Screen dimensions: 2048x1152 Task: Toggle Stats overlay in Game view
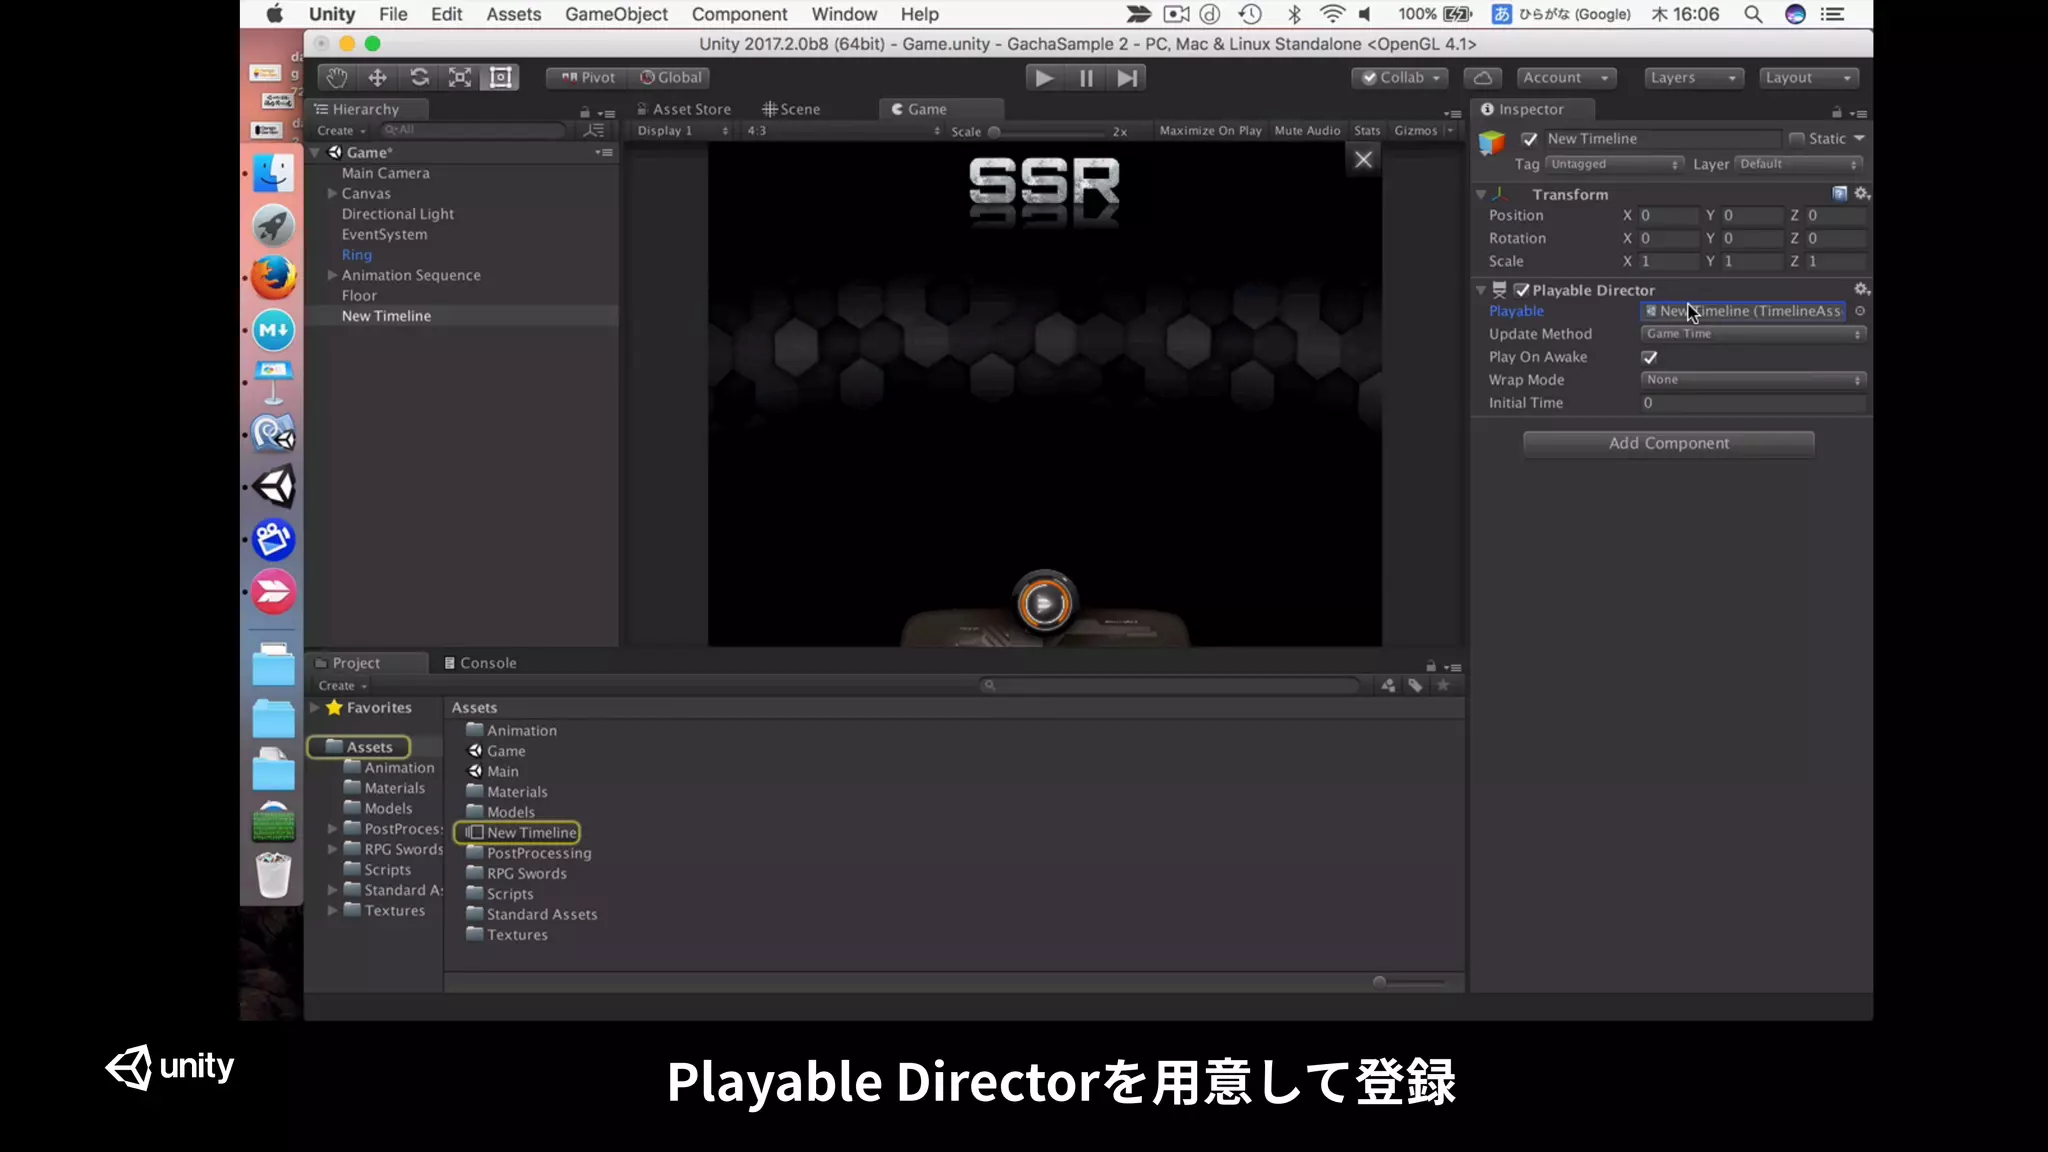click(x=1367, y=131)
